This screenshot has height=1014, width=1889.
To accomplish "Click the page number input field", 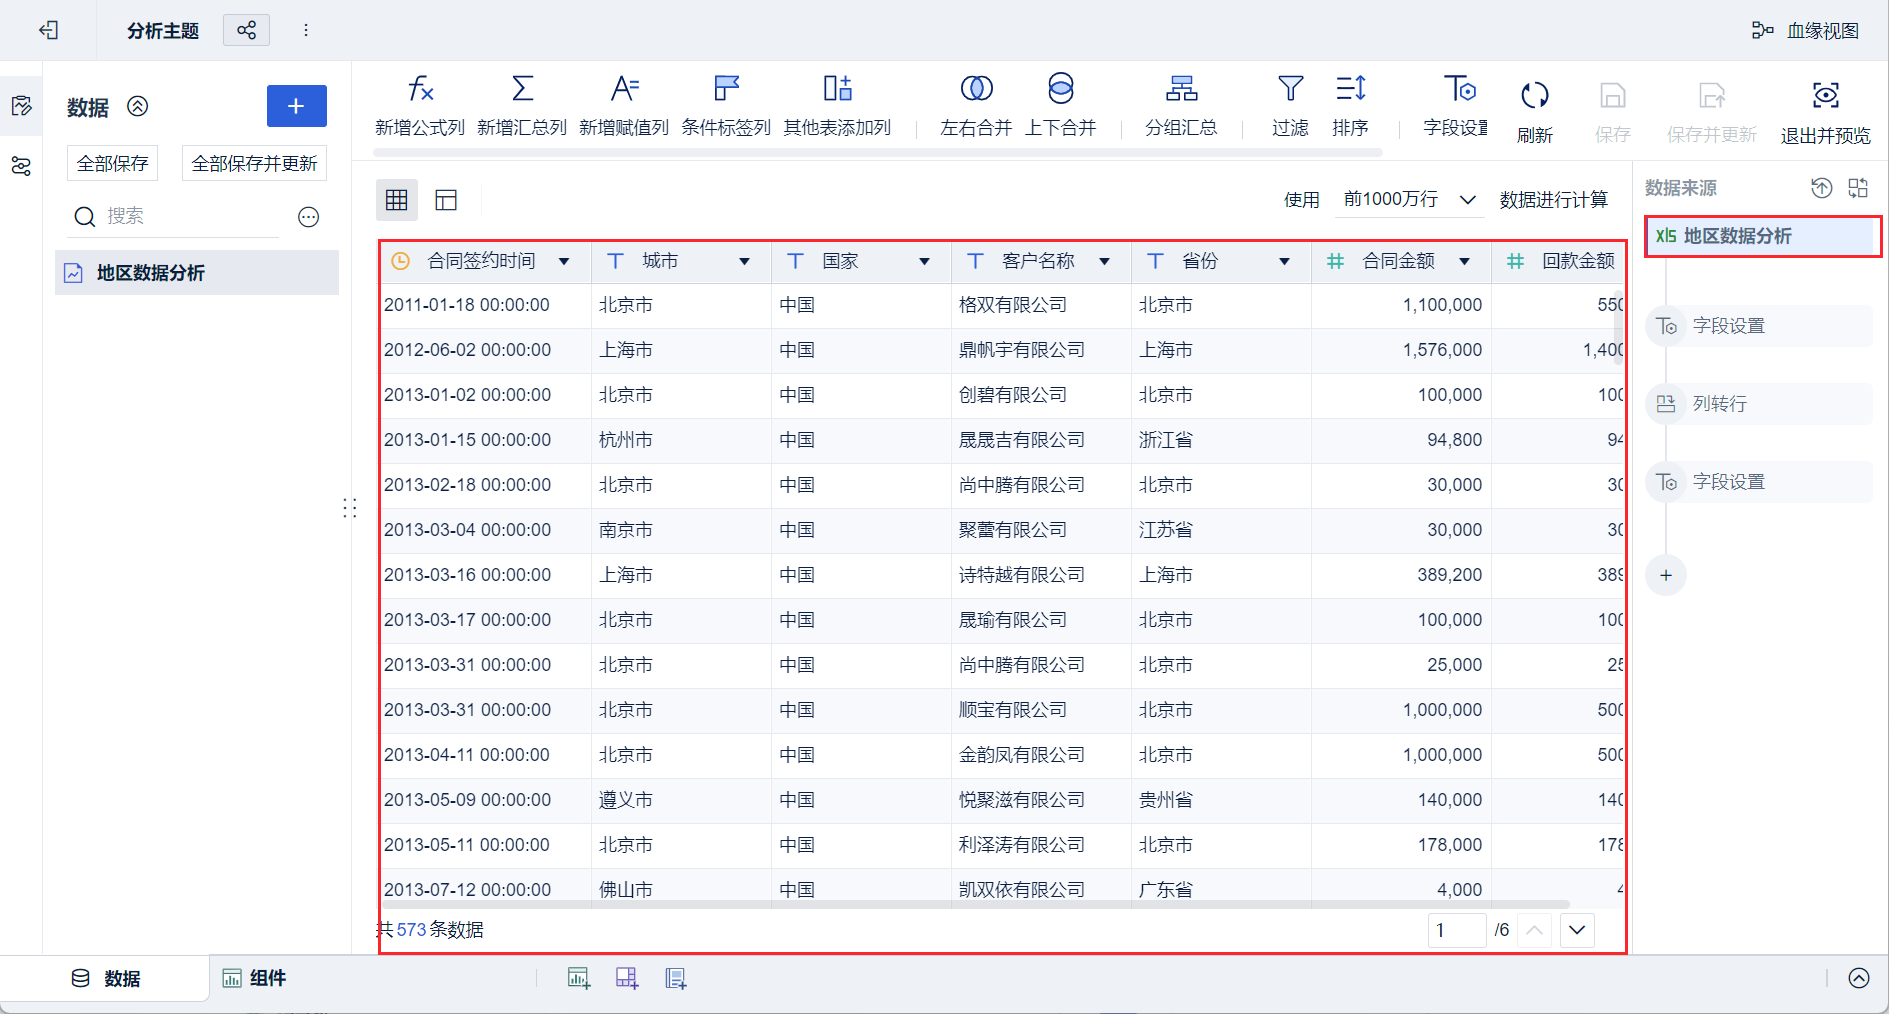I will pos(1456,930).
